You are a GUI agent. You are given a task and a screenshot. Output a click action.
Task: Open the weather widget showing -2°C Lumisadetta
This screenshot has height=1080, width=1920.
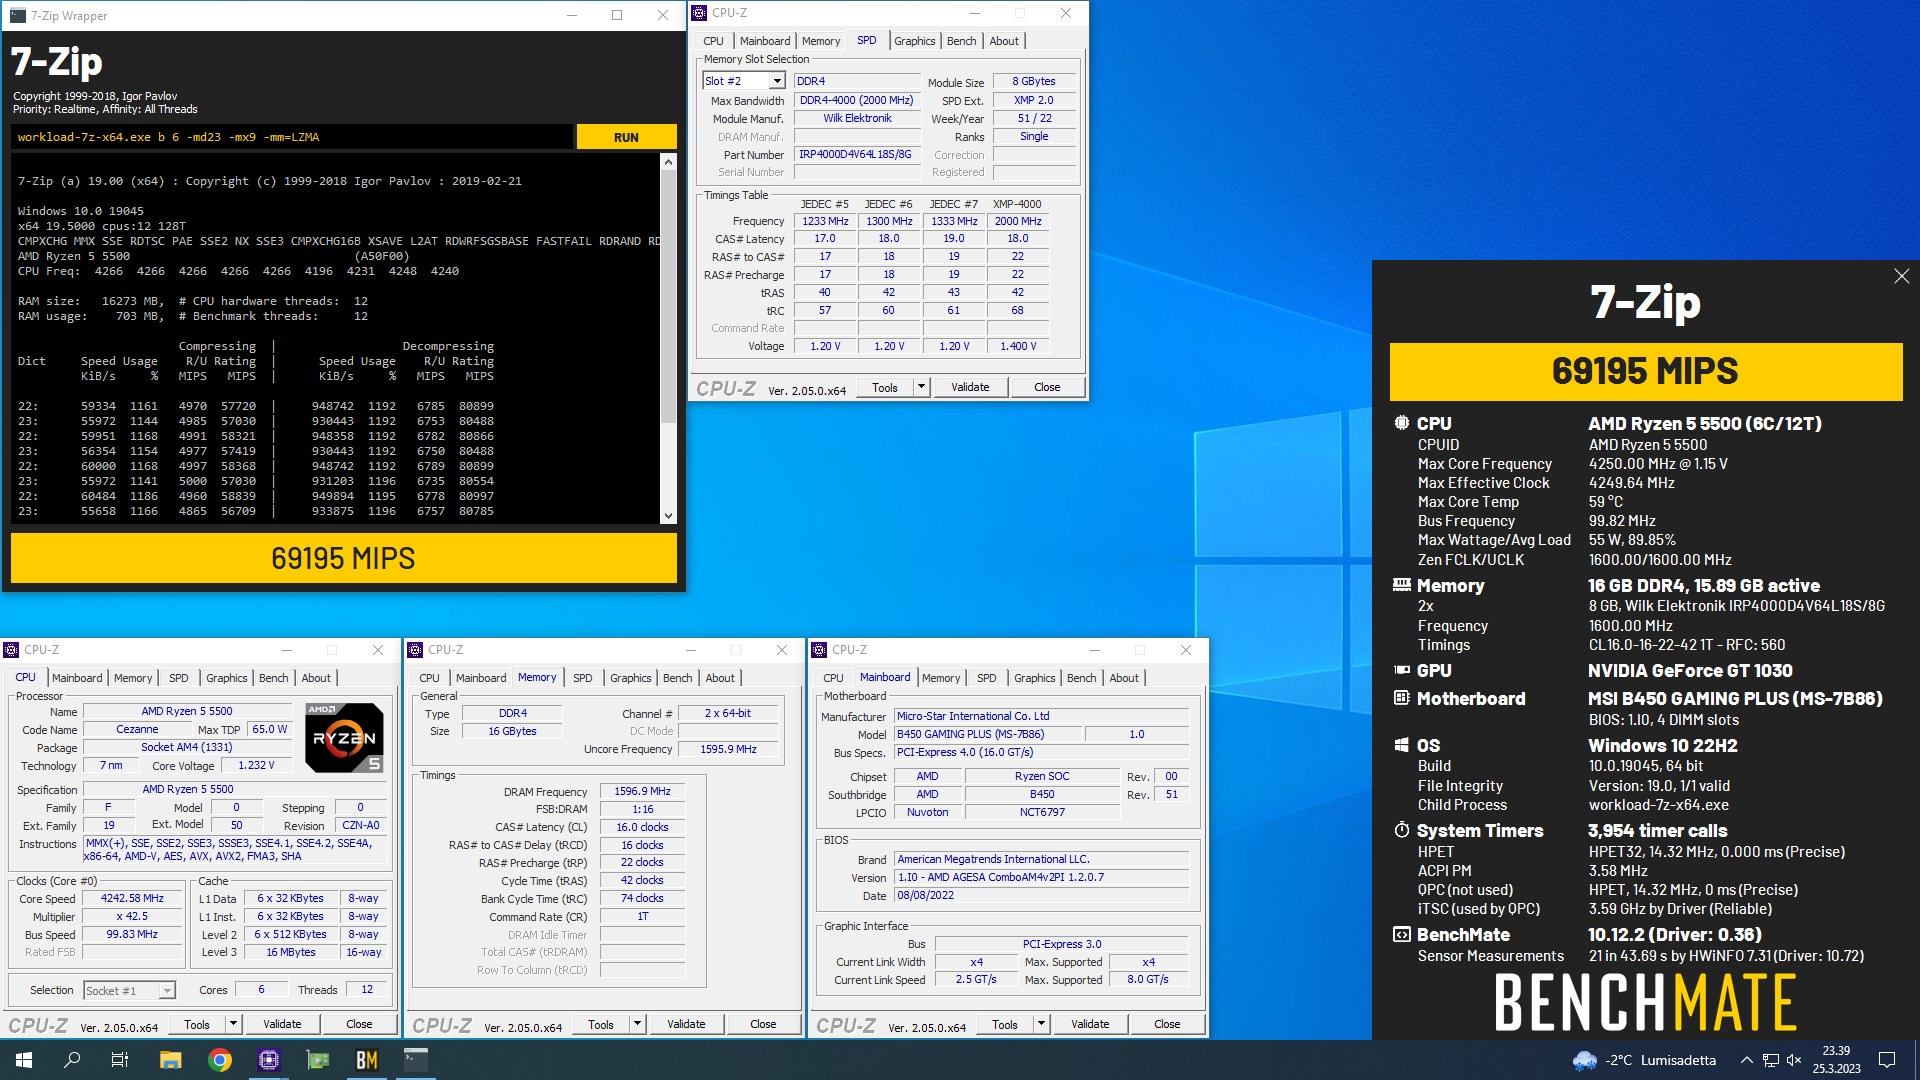(1644, 1060)
